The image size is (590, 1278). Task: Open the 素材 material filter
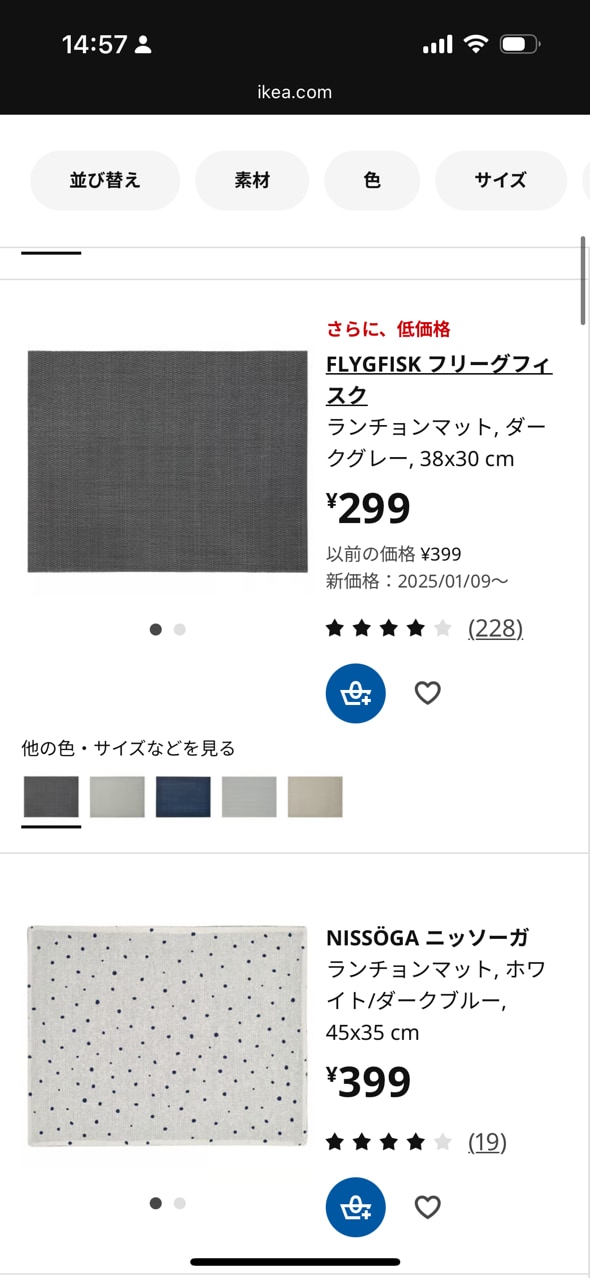coord(252,180)
